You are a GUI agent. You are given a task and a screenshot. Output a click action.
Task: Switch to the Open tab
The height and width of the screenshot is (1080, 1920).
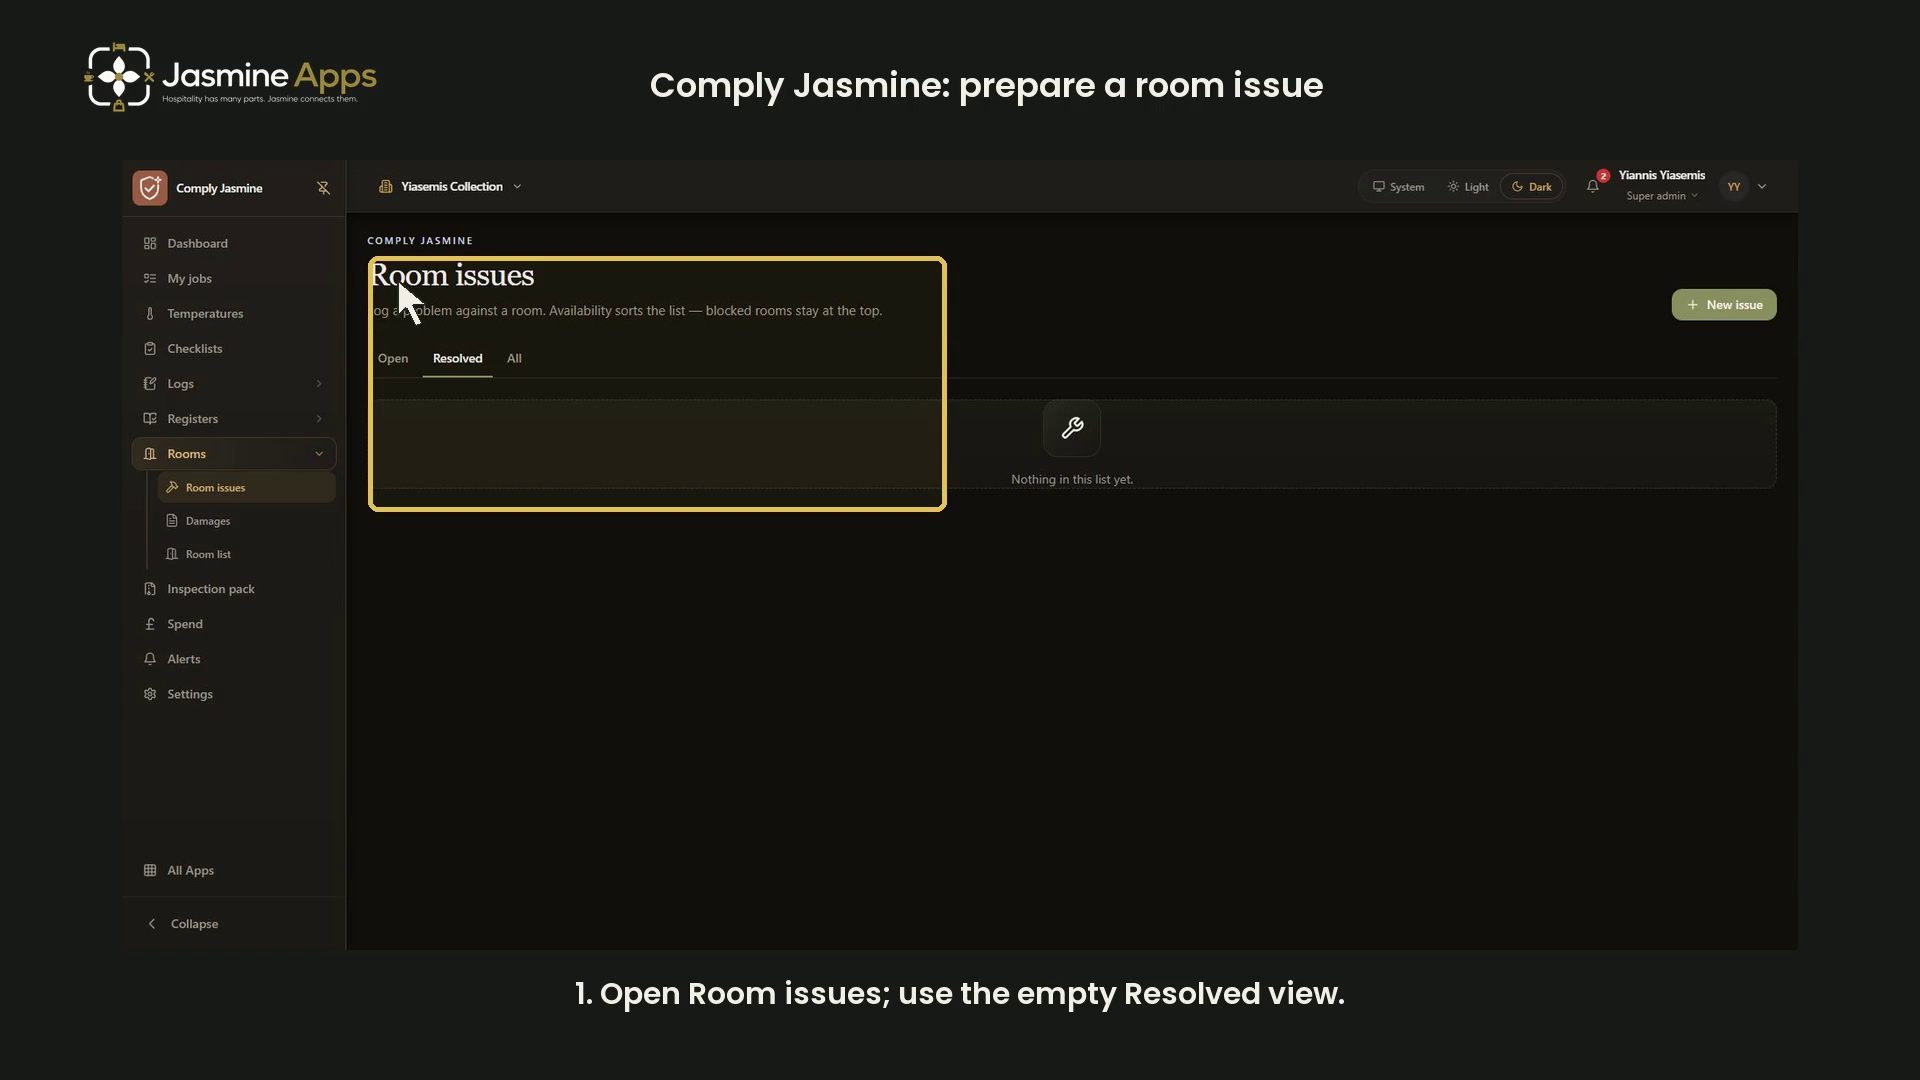393,359
